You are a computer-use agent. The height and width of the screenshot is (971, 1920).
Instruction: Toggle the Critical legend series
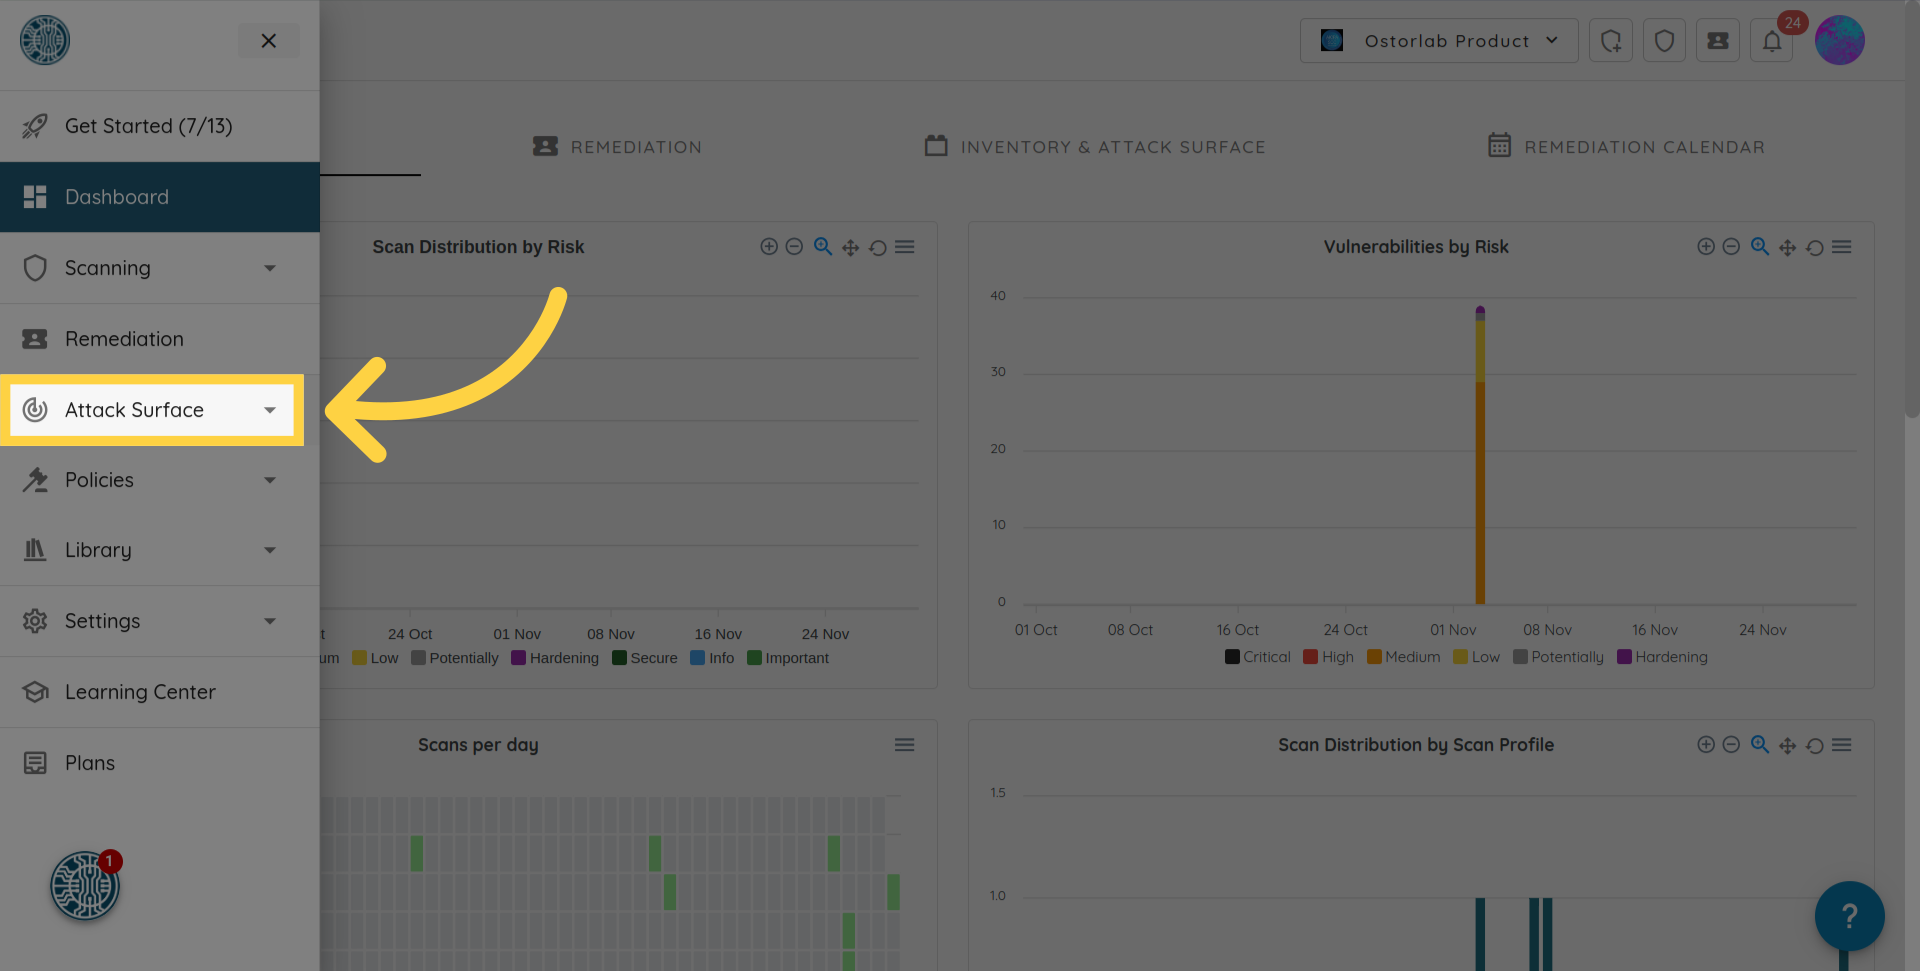[x=1257, y=657]
